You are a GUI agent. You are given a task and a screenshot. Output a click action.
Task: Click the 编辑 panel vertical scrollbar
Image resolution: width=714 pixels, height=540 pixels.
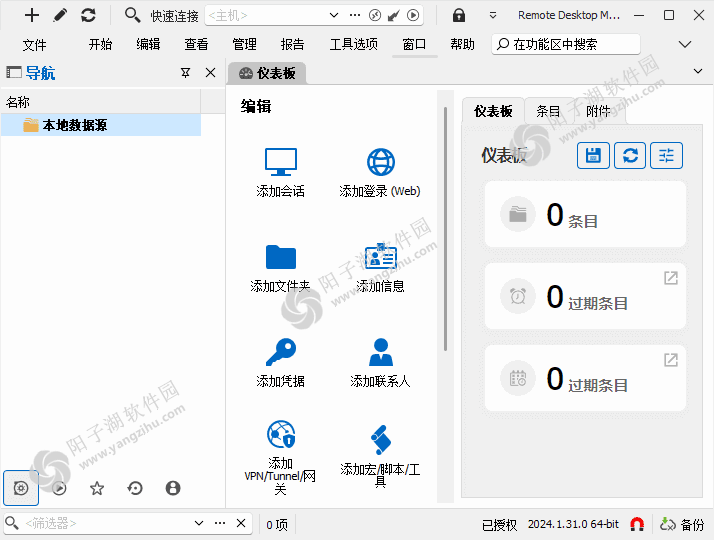coord(445,229)
